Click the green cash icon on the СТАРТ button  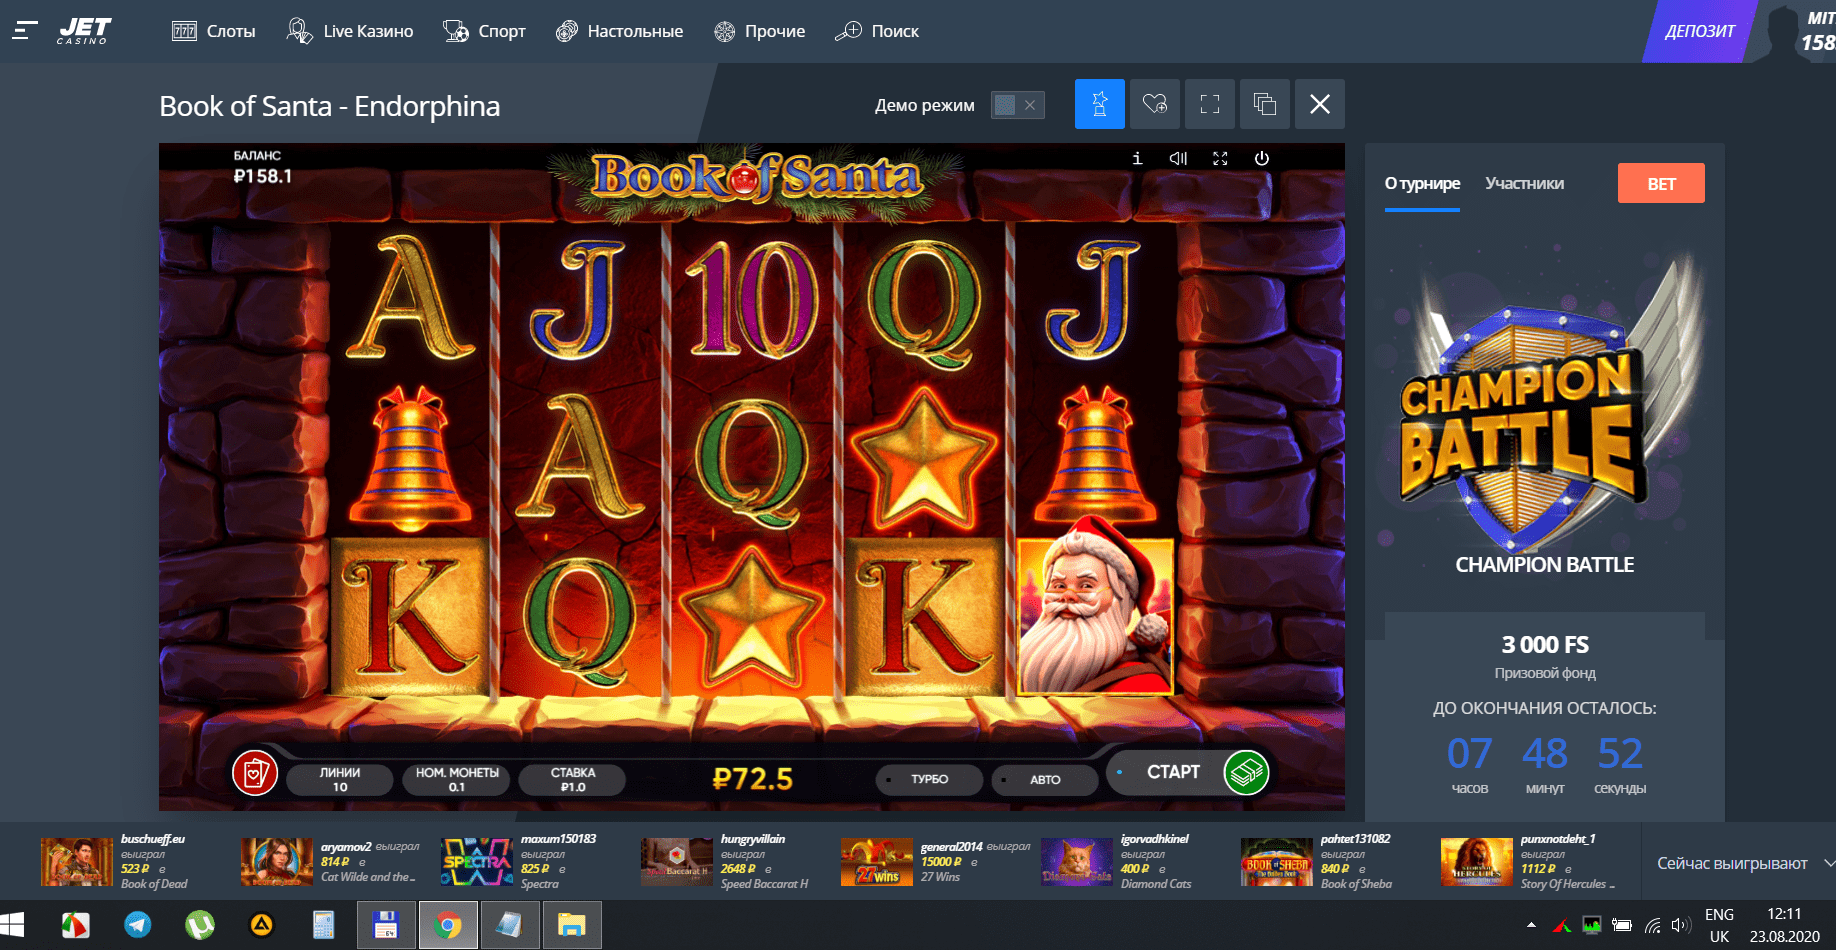click(1246, 772)
